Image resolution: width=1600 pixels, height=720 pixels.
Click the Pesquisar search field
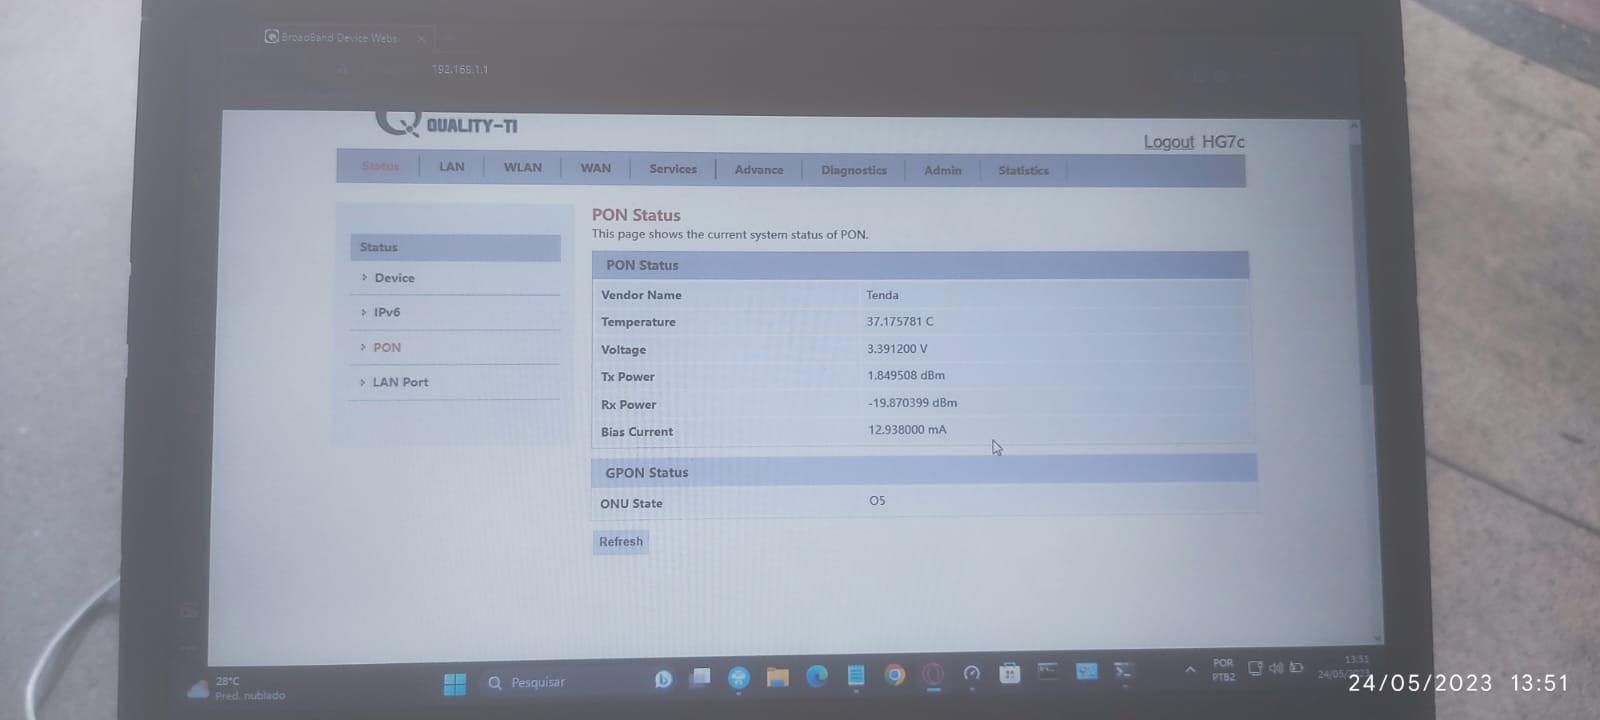click(x=560, y=683)
